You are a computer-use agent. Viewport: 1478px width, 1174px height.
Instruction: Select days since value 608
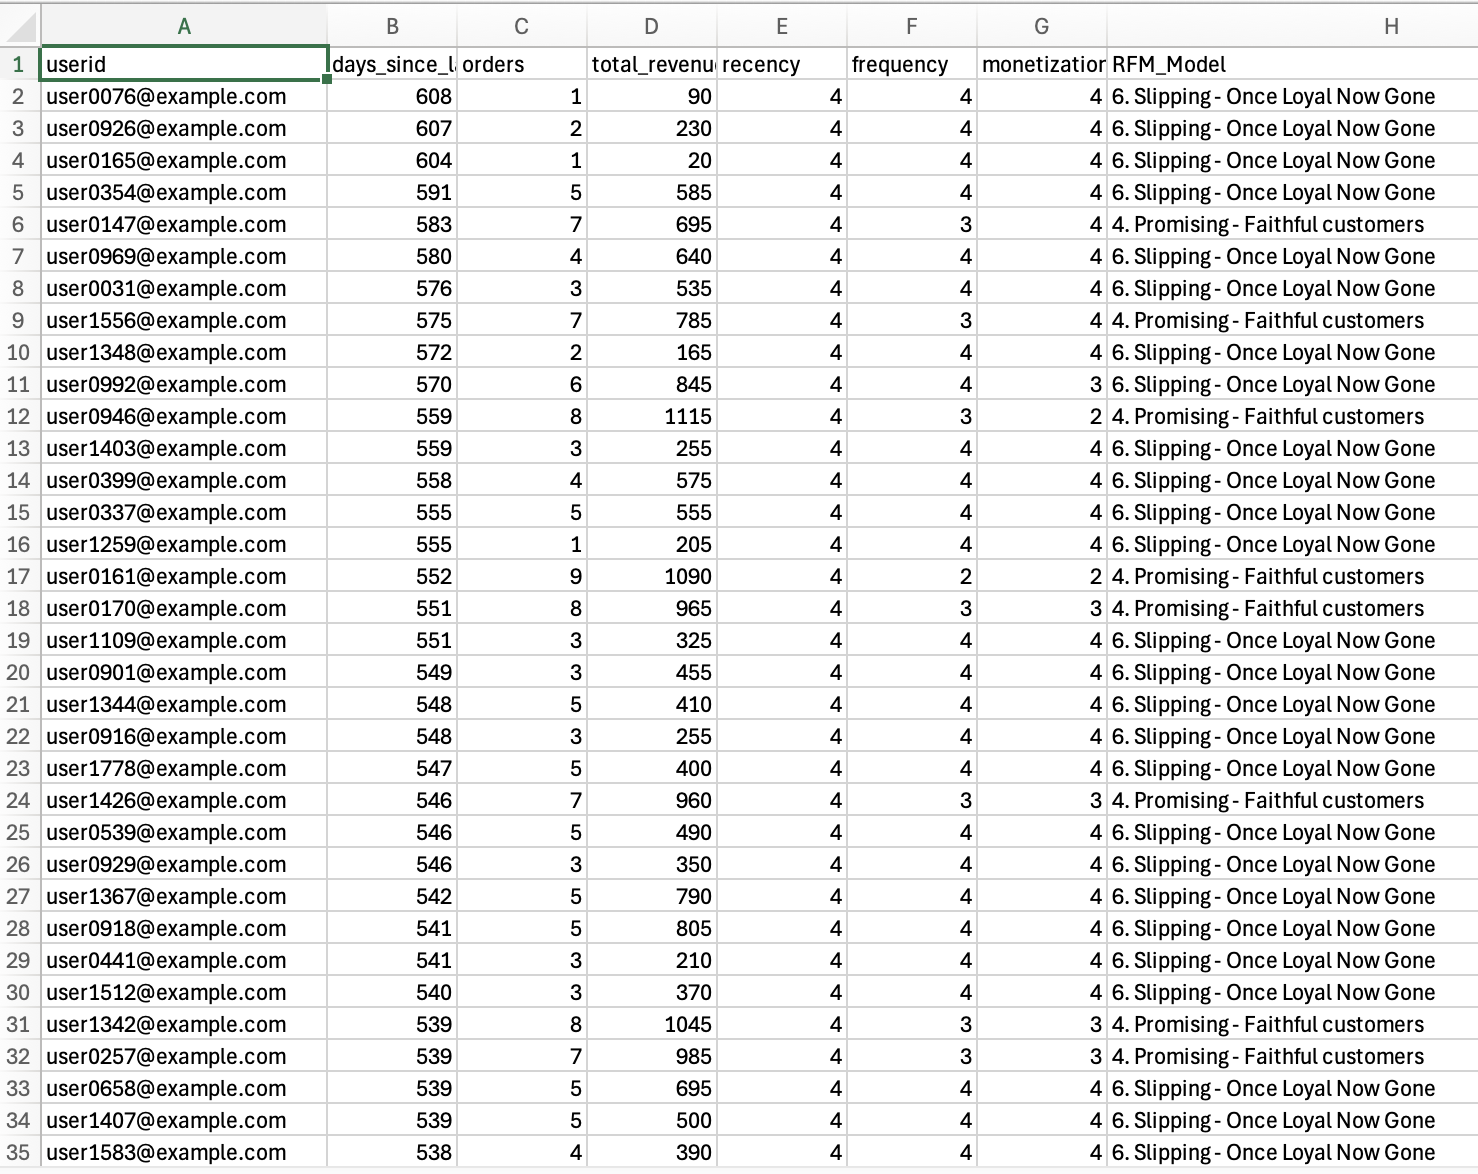pyautogui.click(x=392, y=97)
